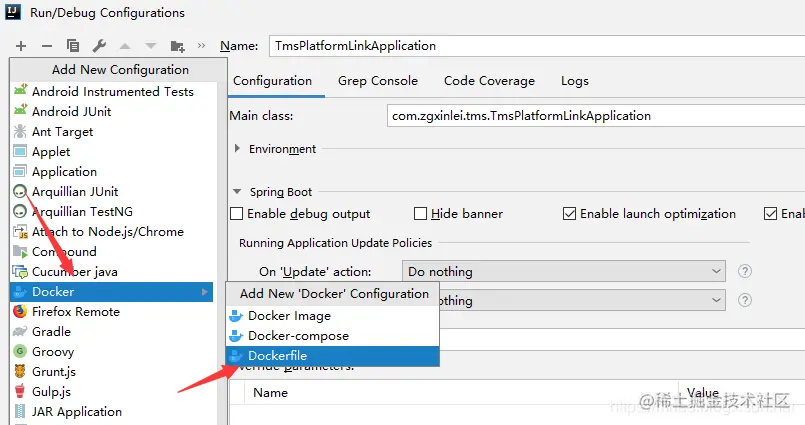Click the Move into new folder icon

[x=178, y=46]
